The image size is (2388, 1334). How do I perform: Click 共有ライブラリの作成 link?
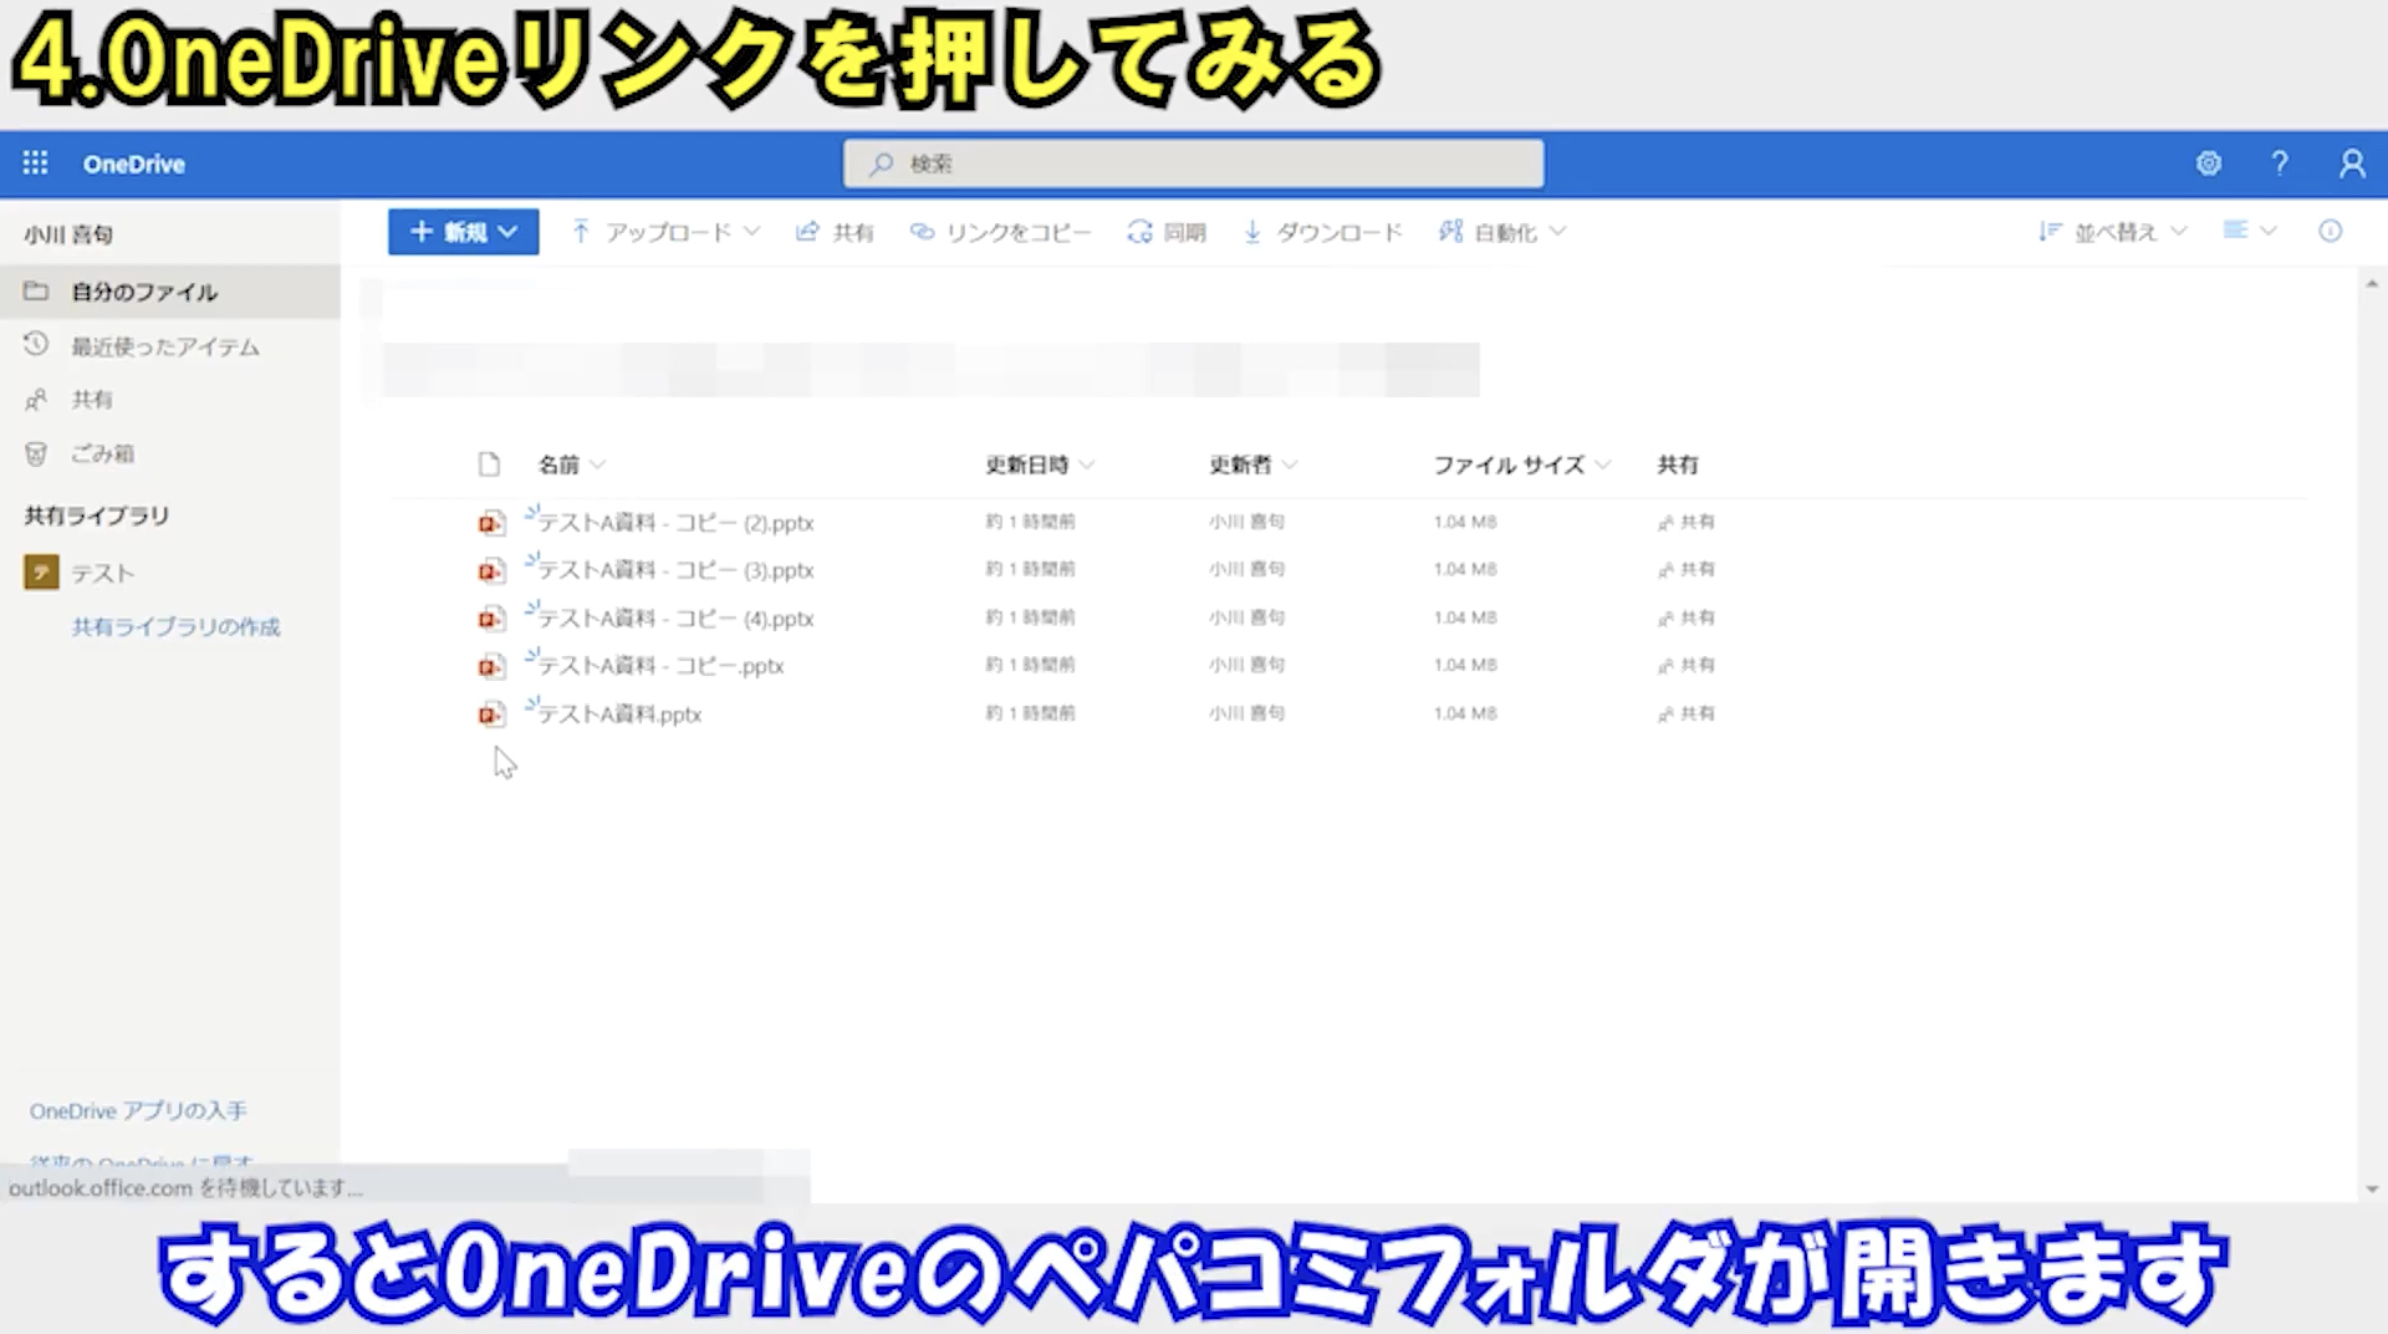coord(175,627)
